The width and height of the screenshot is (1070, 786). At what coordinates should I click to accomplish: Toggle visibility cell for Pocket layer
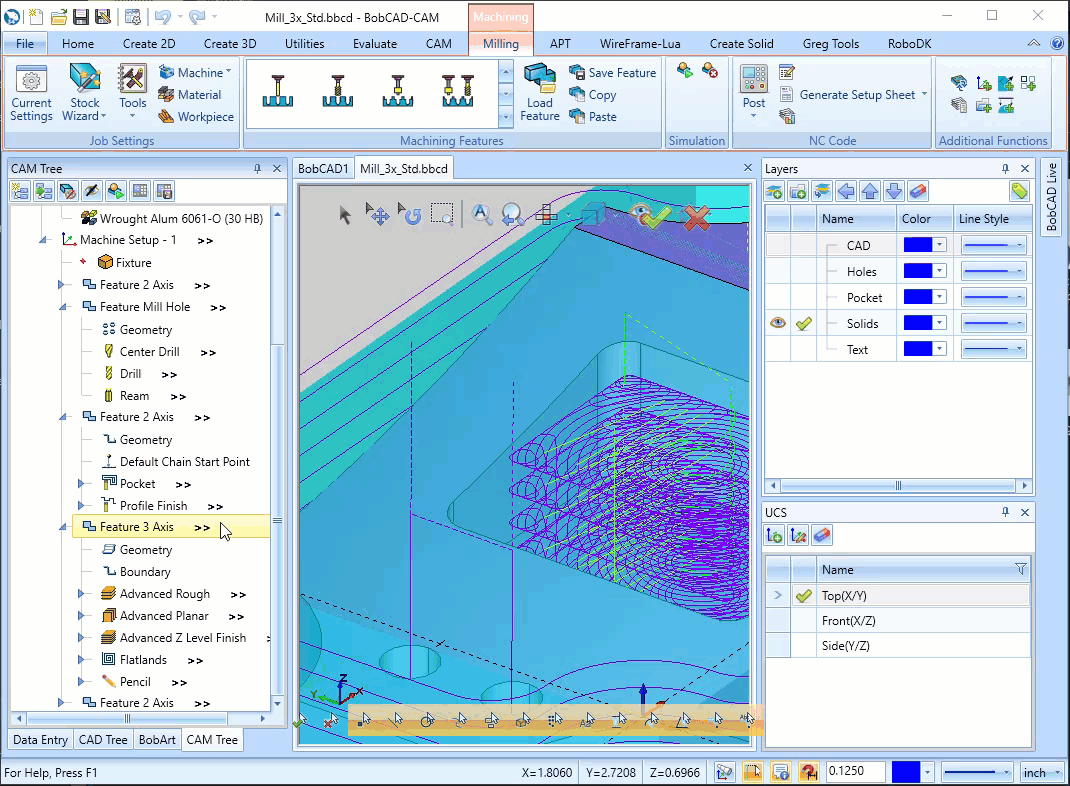click(x=778, y=297)
